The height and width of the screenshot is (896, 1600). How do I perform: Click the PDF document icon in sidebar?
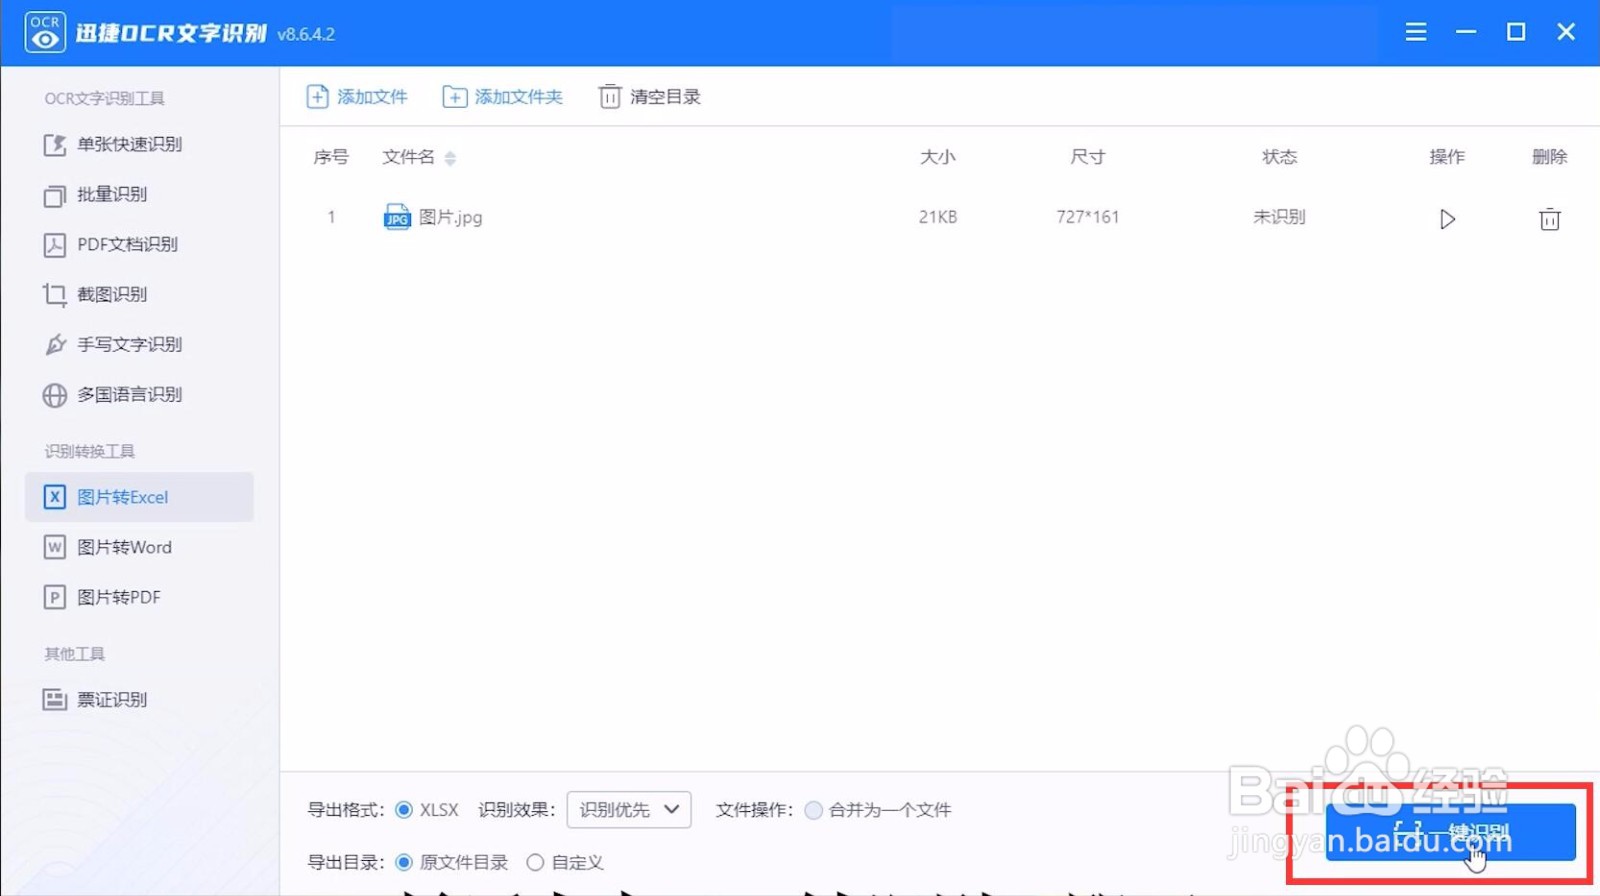55,244
